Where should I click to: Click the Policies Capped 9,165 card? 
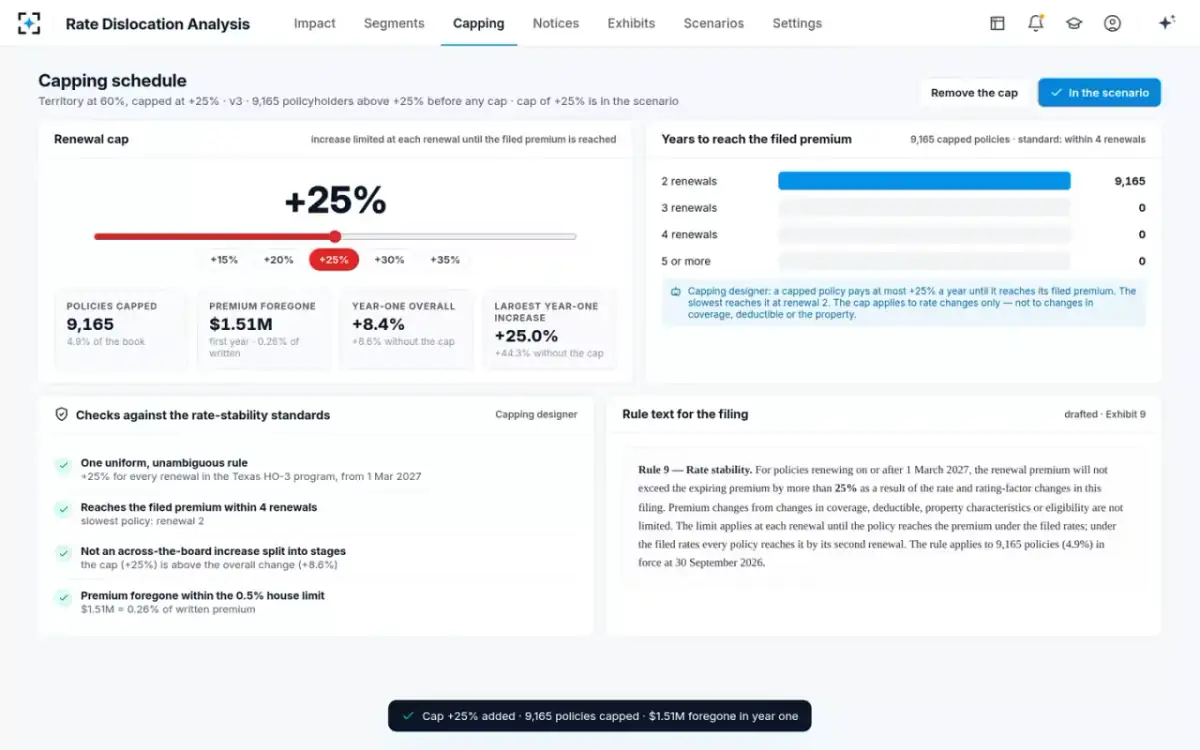[x=121, y=329]
